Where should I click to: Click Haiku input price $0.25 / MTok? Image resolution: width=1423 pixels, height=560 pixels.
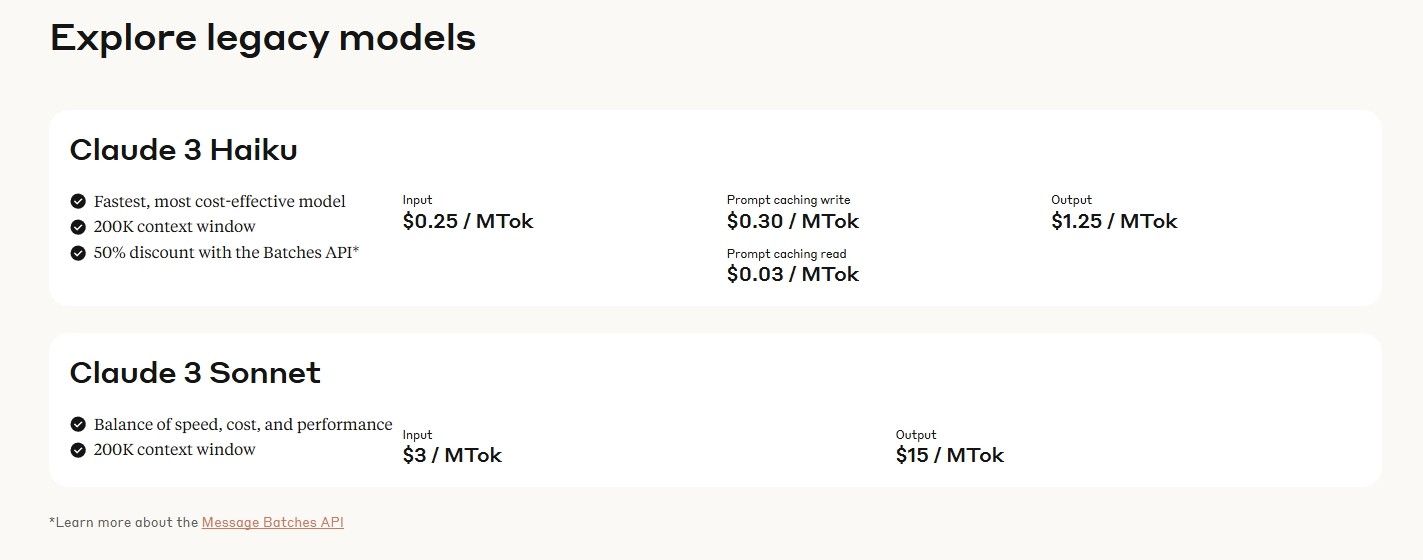pos(468,221)
